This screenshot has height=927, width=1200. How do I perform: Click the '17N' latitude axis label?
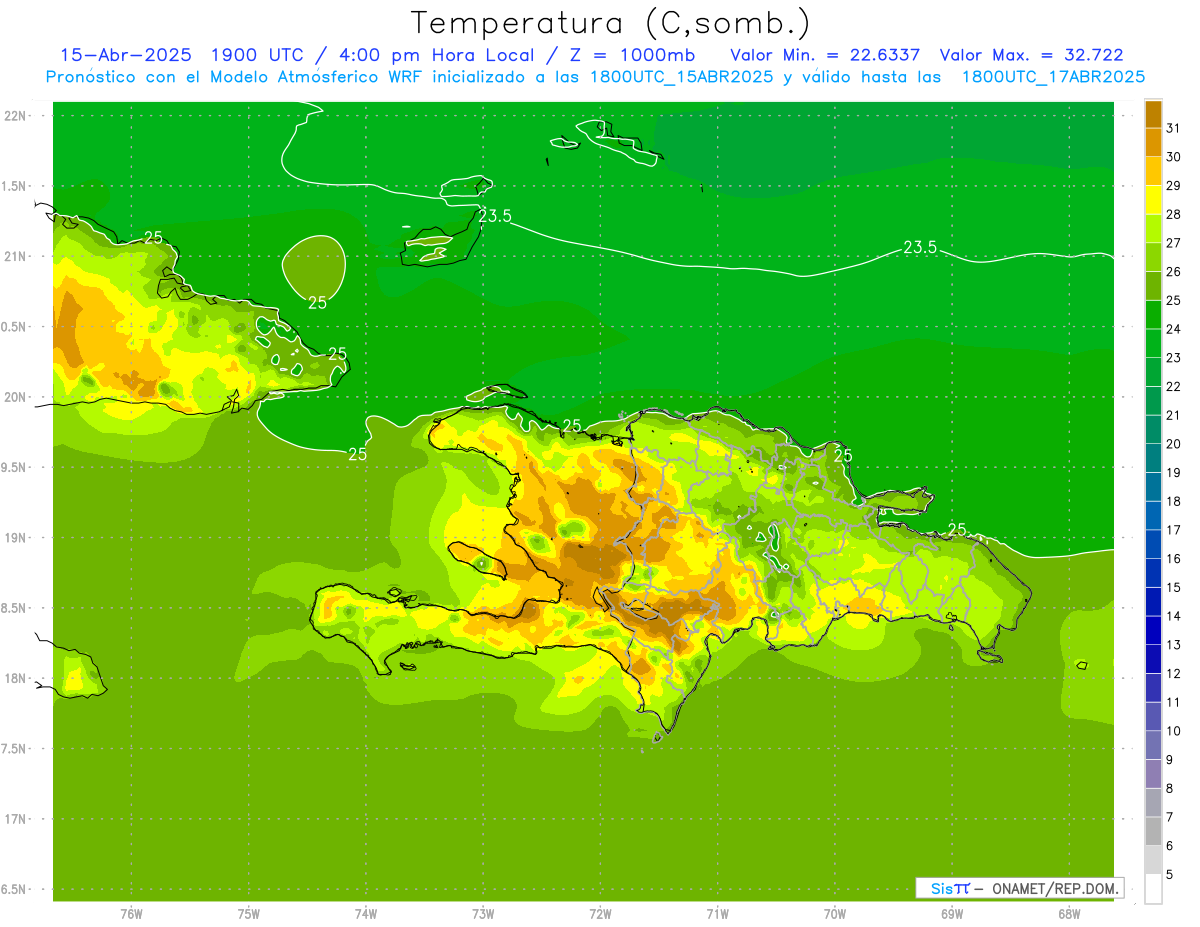point(16,819)
